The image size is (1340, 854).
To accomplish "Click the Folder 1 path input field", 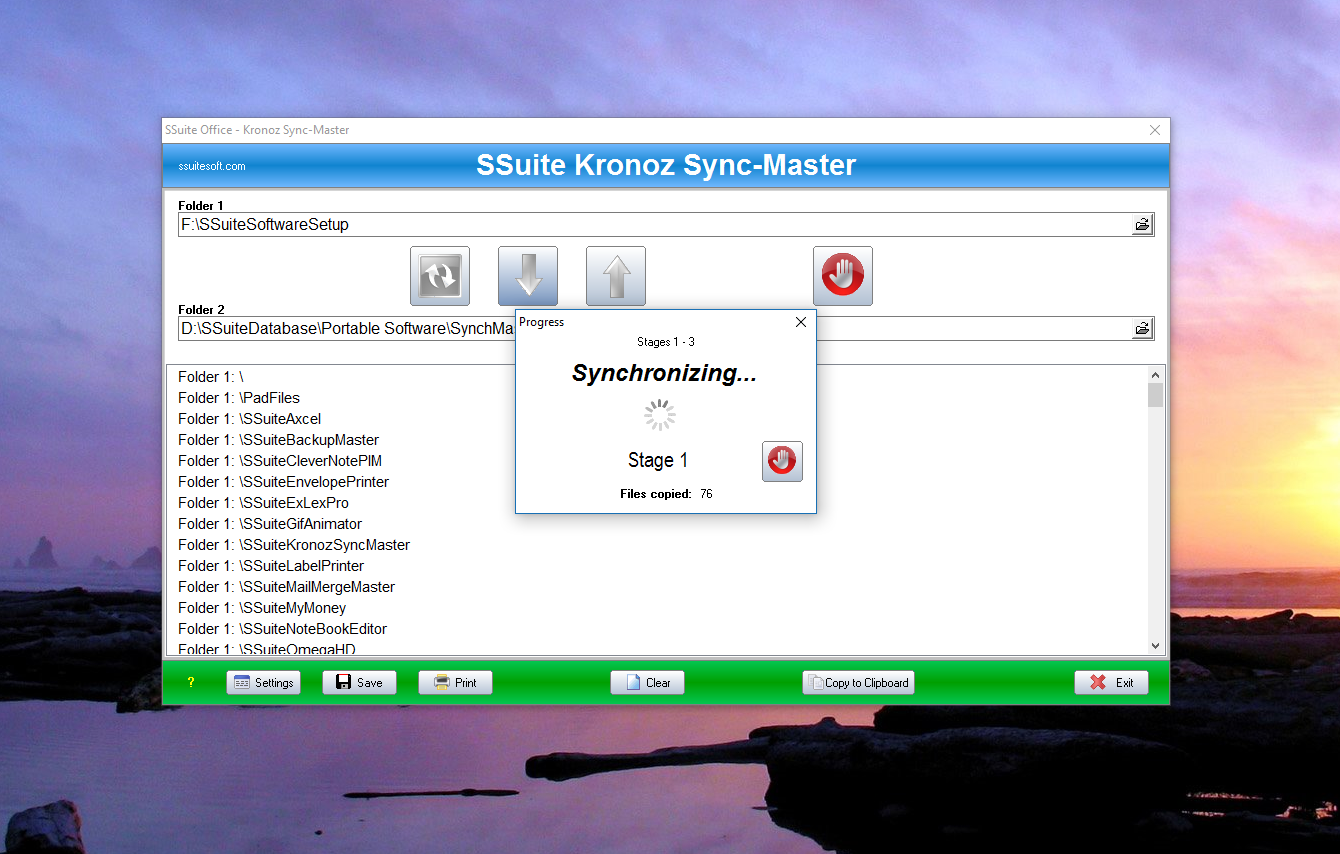I will (x=650, y=225).
